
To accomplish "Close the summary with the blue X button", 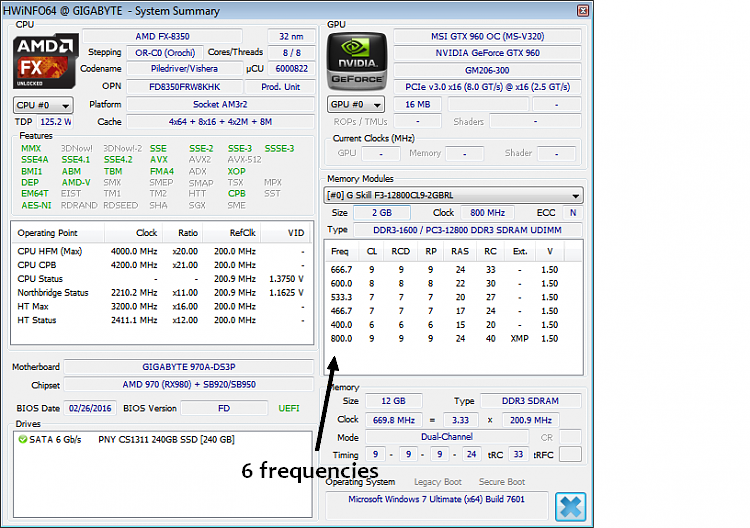I will point(571,507).
